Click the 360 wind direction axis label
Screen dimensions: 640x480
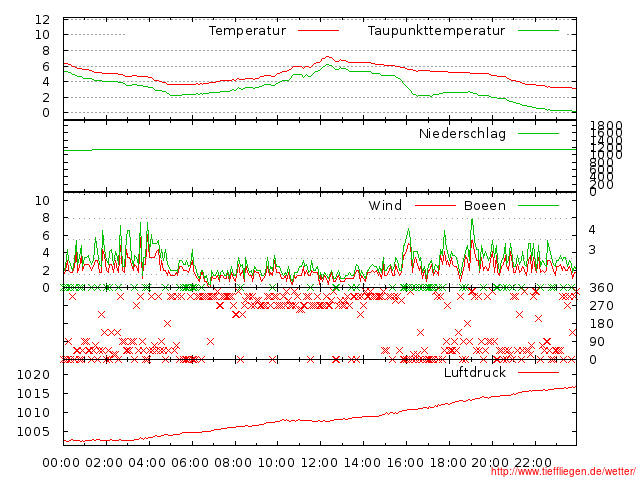pyautogui.click(x=601, y=288)
